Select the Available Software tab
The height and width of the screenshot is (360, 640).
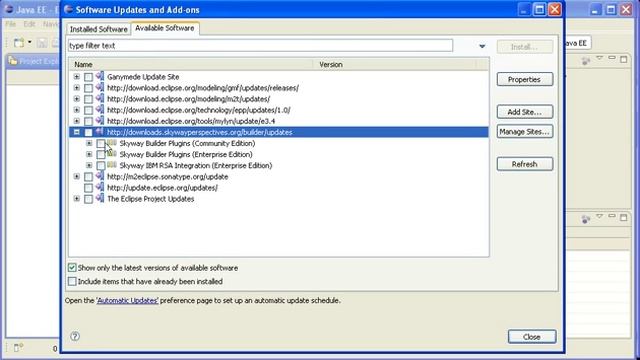coord(165,28)
